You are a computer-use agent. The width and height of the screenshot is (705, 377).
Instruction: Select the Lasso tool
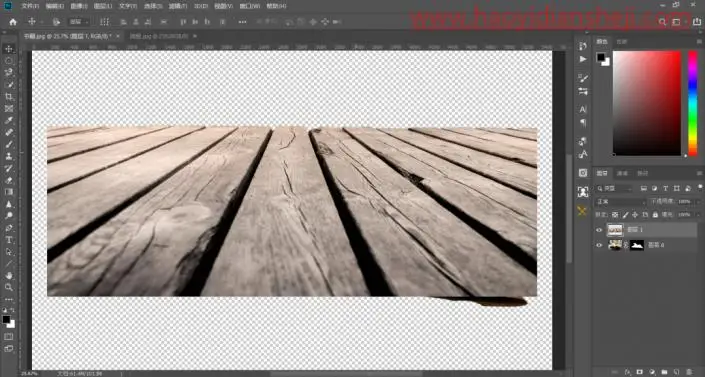coord(9,72)
